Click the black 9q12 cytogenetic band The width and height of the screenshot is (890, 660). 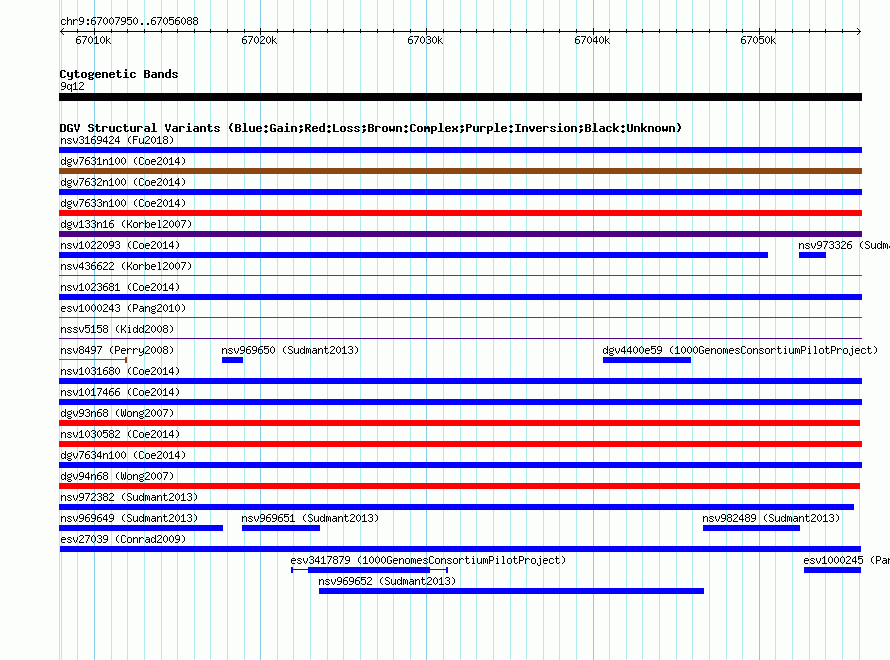click(x=460, y=97)
